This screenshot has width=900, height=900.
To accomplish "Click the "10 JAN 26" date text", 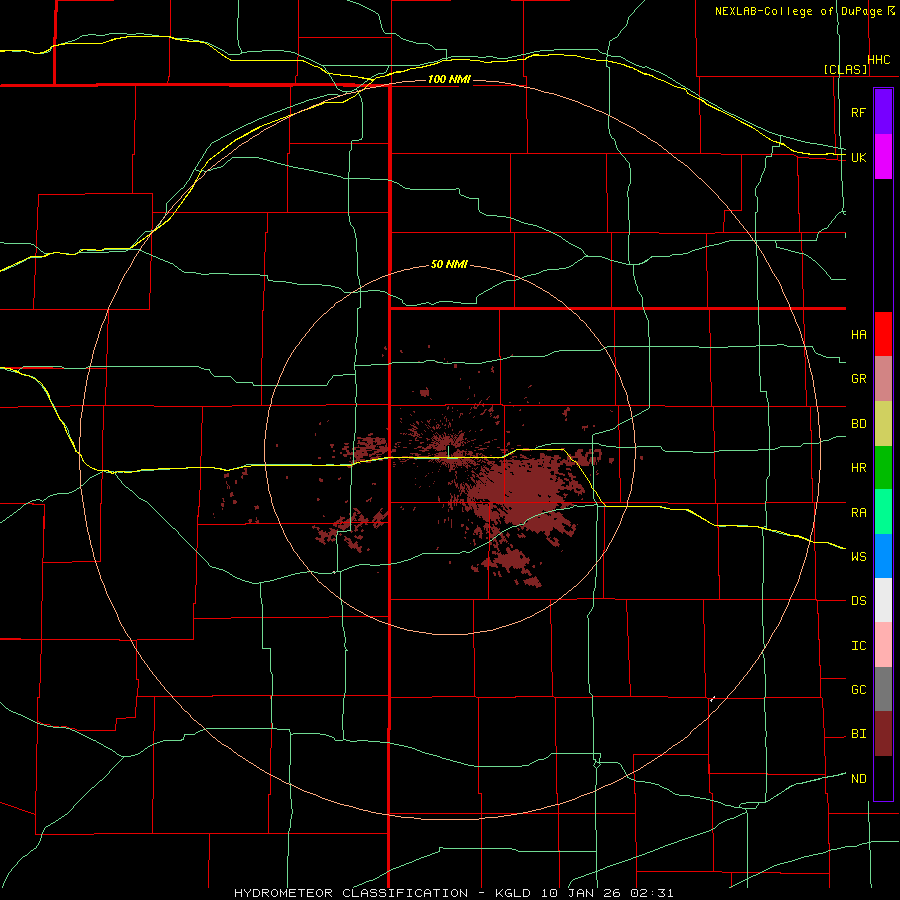I will pos(582,893).
